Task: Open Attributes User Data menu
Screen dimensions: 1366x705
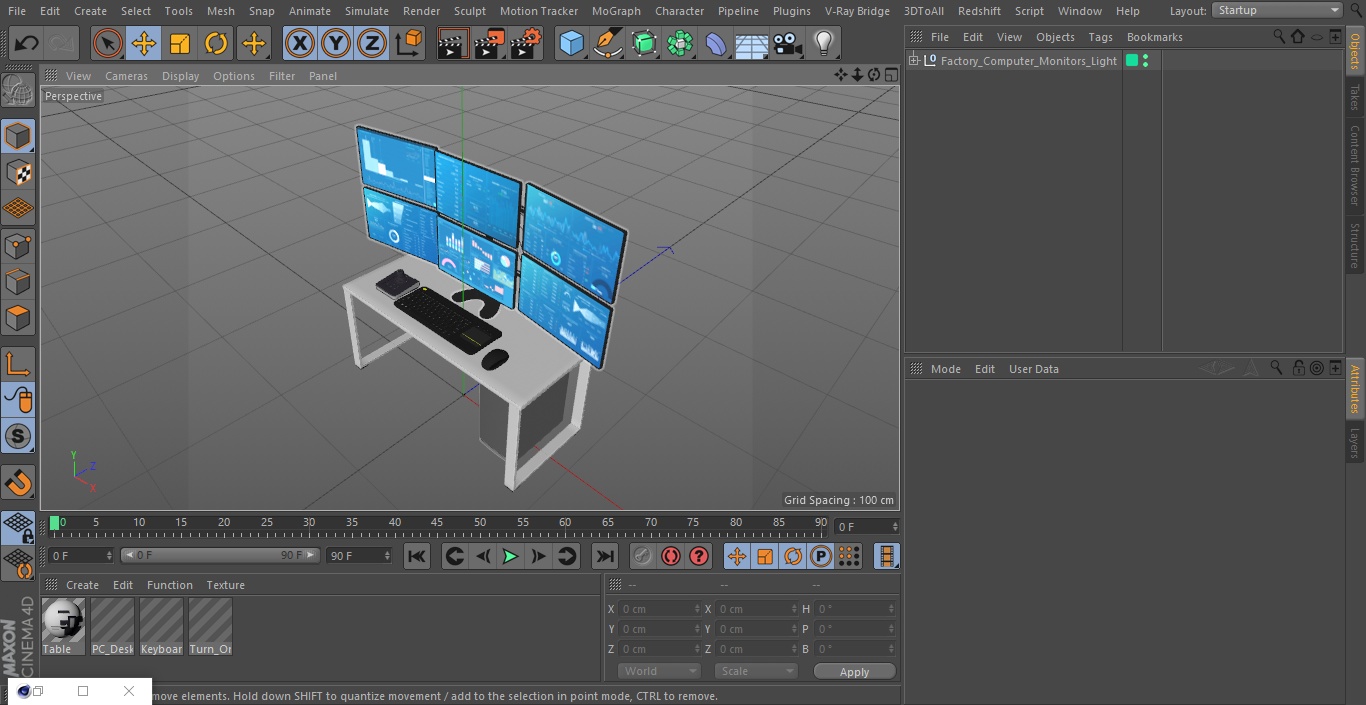Action: pos(1033,369)
